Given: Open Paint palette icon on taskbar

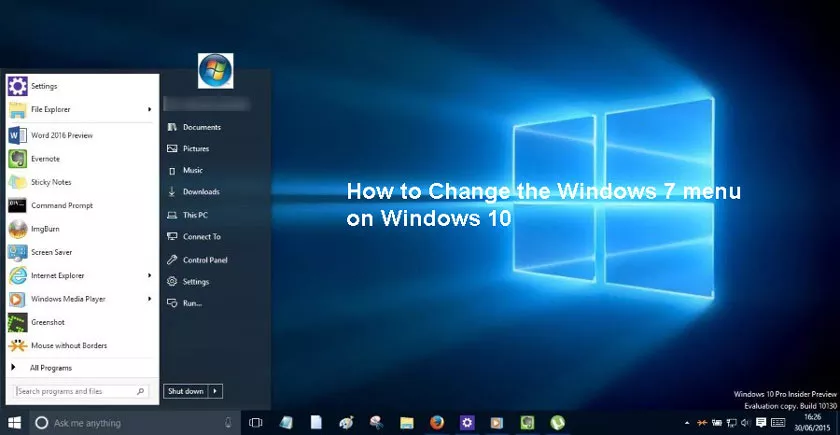Looking at the screenshot, I should (346, 423).
